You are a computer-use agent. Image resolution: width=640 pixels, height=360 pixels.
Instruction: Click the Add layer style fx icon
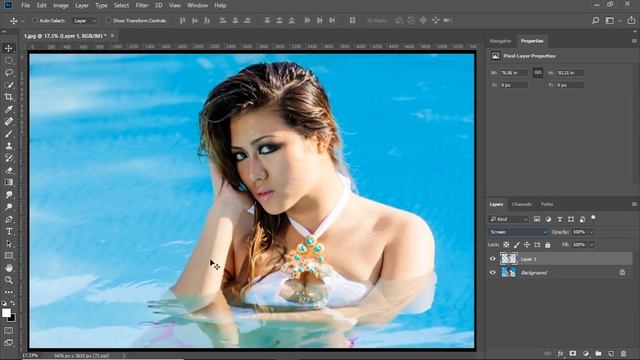pyautogui.click(x=561, y=353)
